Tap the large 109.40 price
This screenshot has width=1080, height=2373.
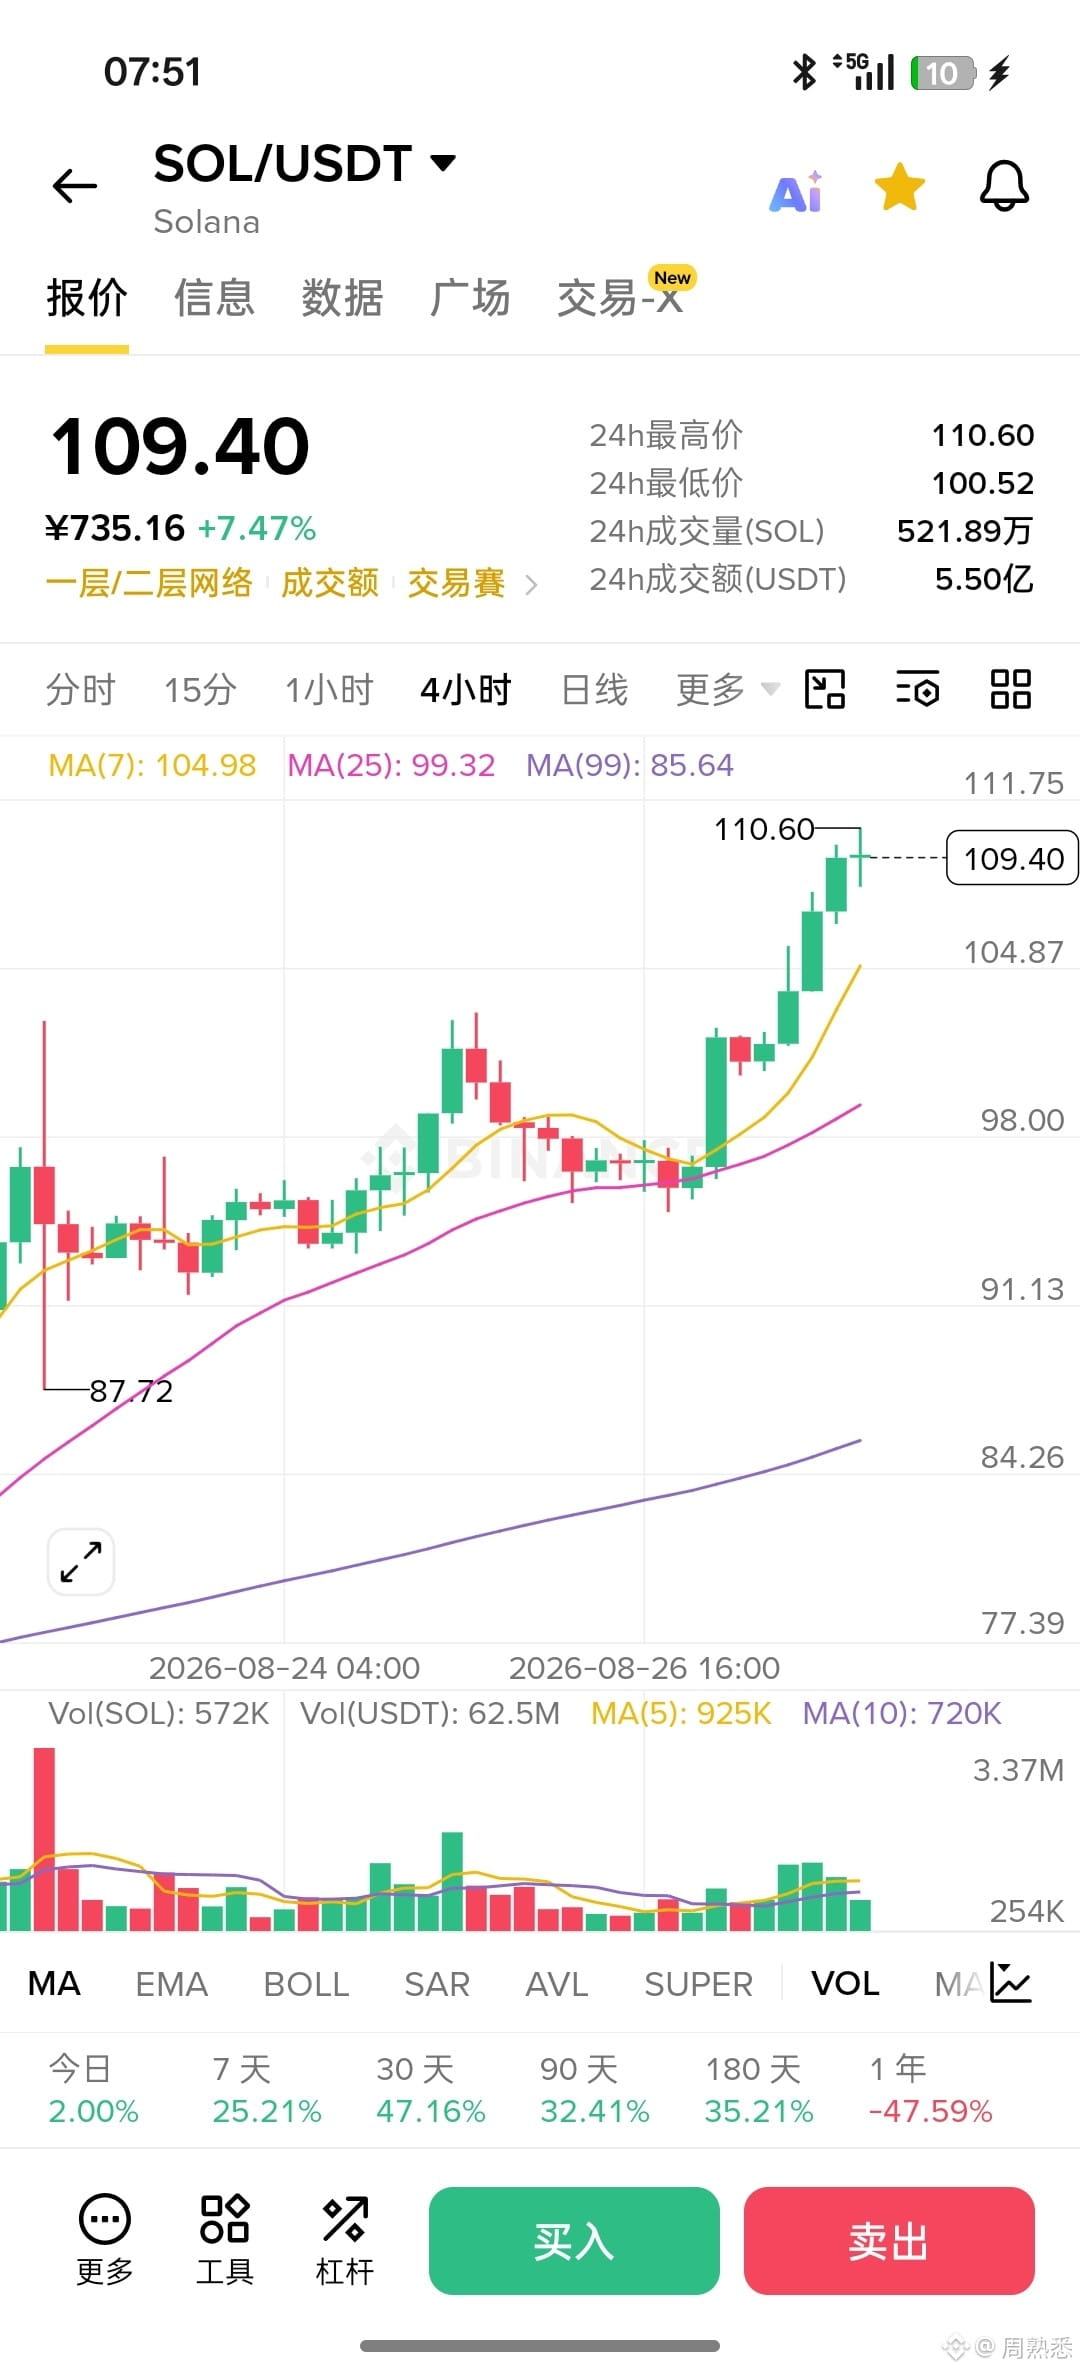(180, 446)
